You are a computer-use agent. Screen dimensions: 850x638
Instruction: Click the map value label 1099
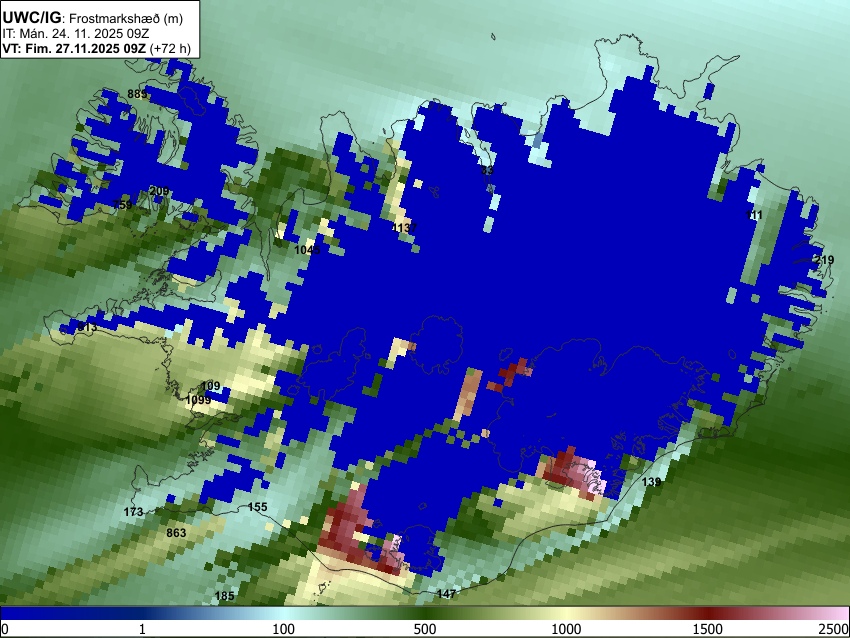[x=198, y=400]
